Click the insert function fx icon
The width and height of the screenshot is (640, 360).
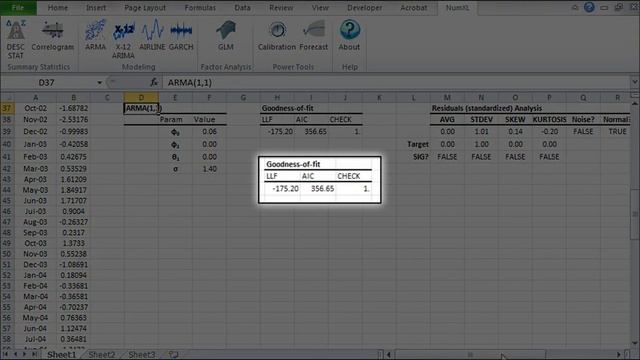pos(154,82)
